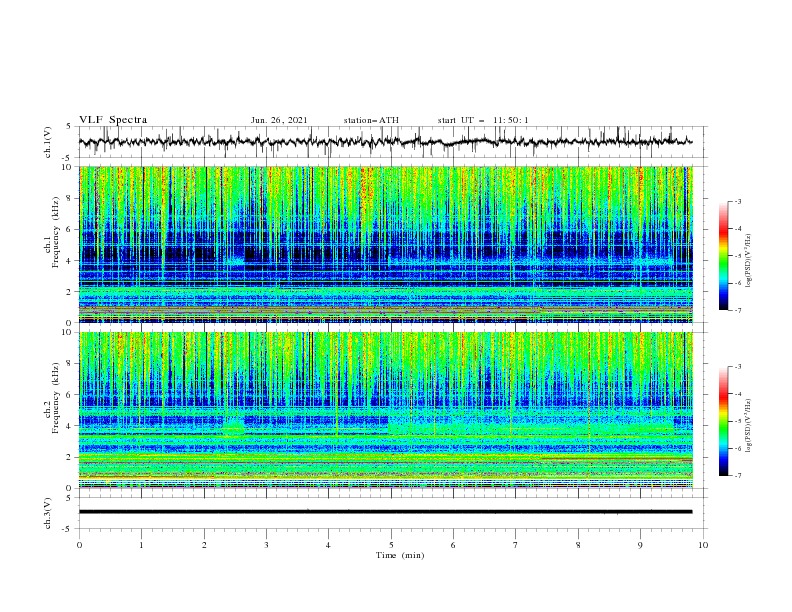Click the log(PSD) label beside ch.1 colorbar

click(x=749, y=261)
